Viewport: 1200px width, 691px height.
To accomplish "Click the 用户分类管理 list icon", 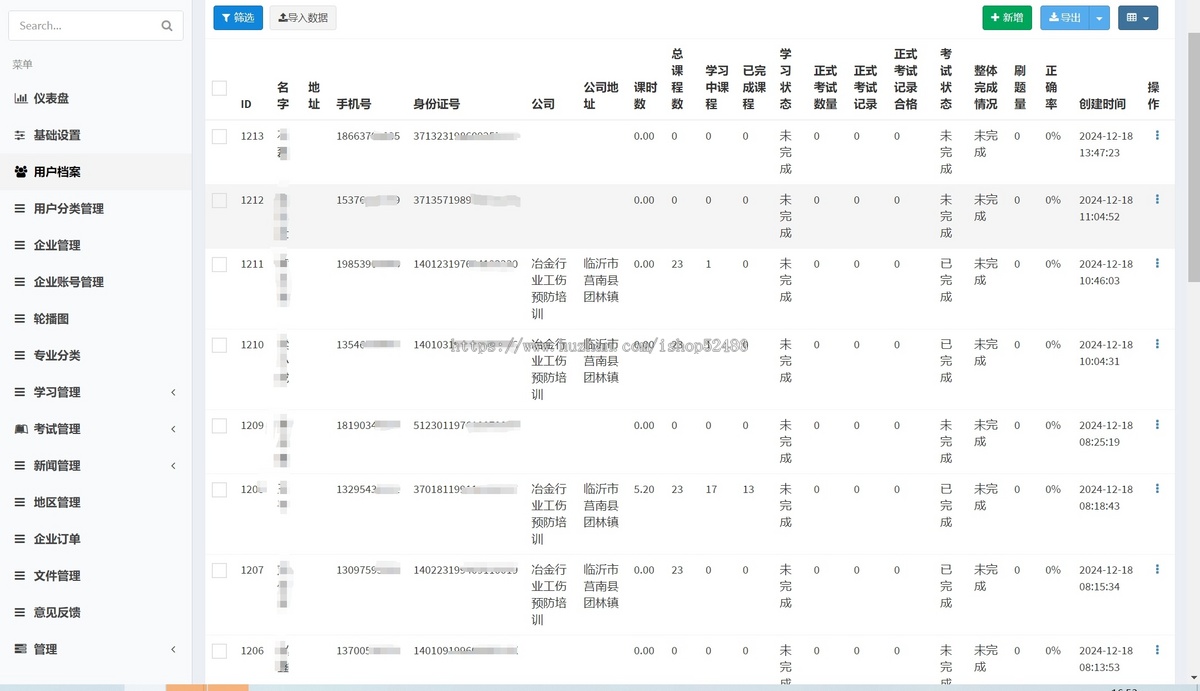I will click(20, 209).
